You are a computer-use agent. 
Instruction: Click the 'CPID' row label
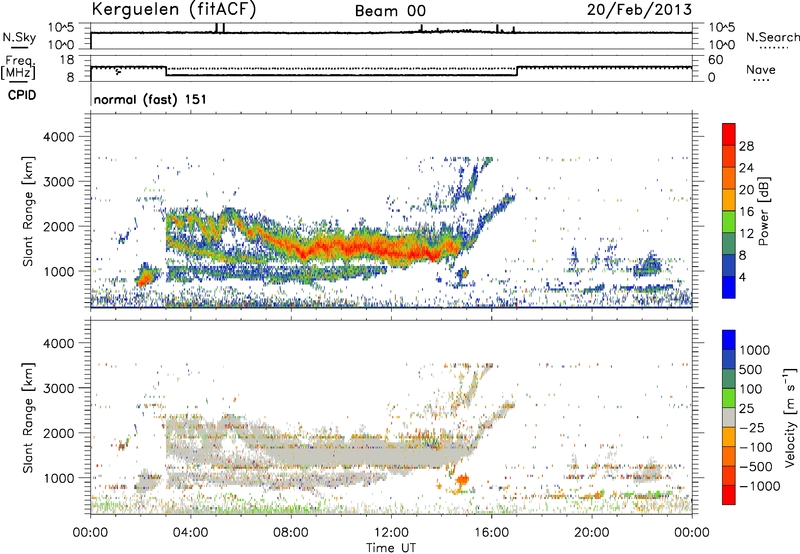point(22,95)
